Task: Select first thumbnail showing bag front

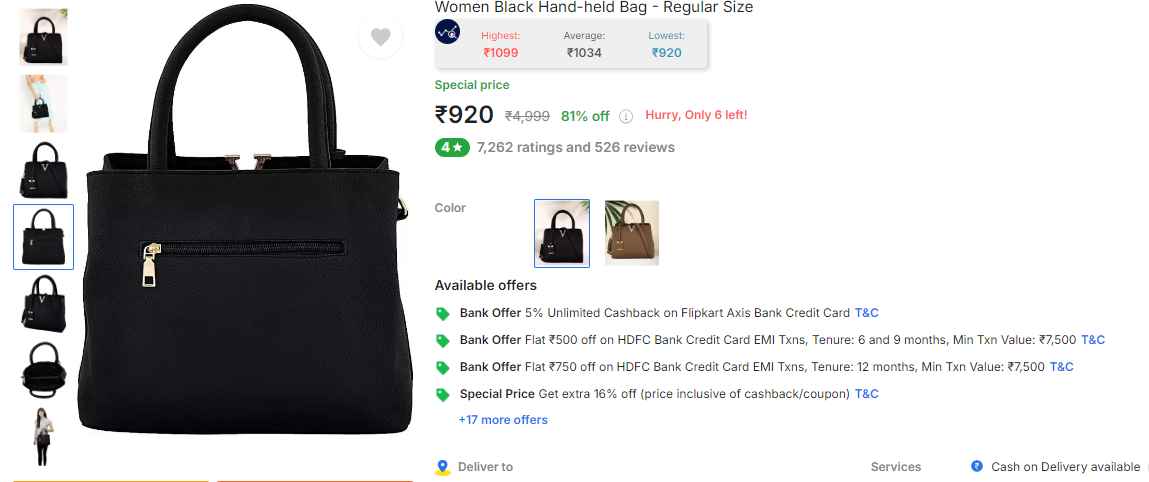Action: pos(43,37)
